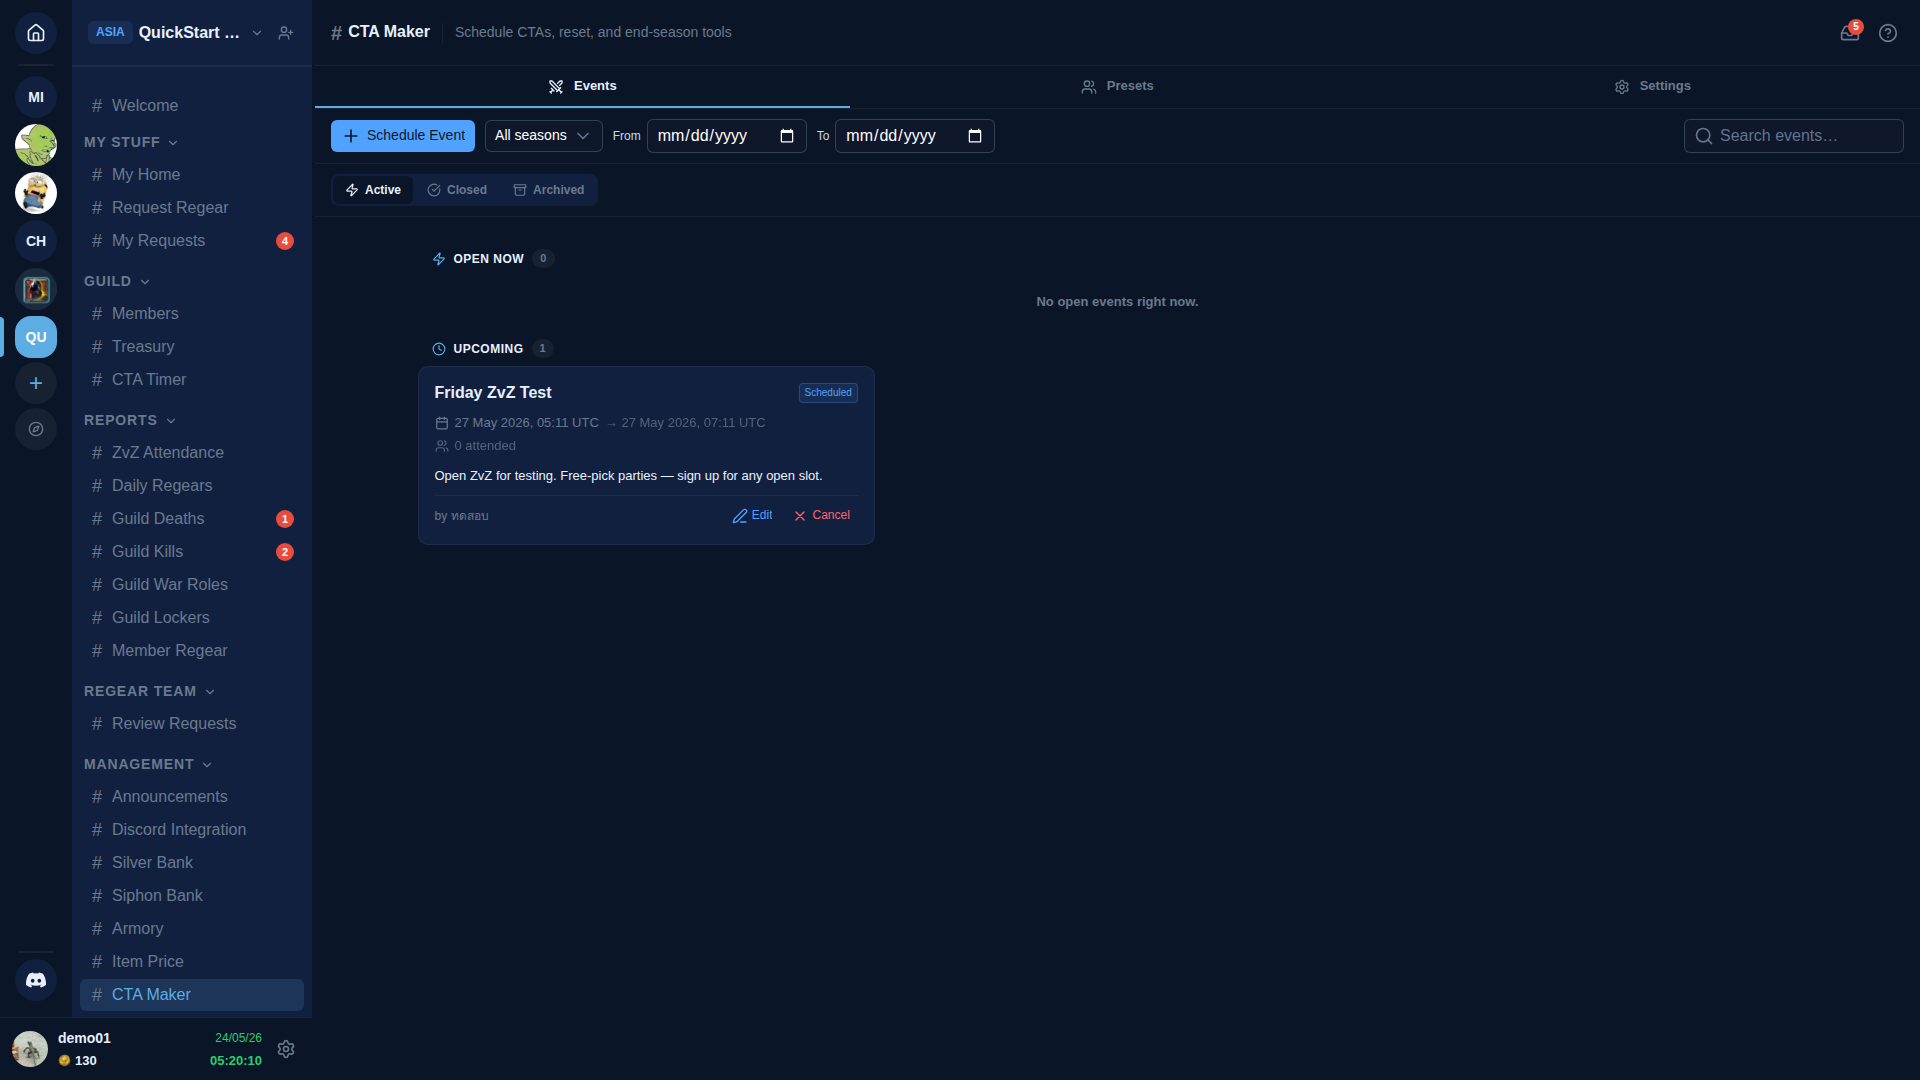Image resolution: width=1920 pixels, height=1080 pixels.
Task: Open Daily Regears report
Action: pos(192,486)
